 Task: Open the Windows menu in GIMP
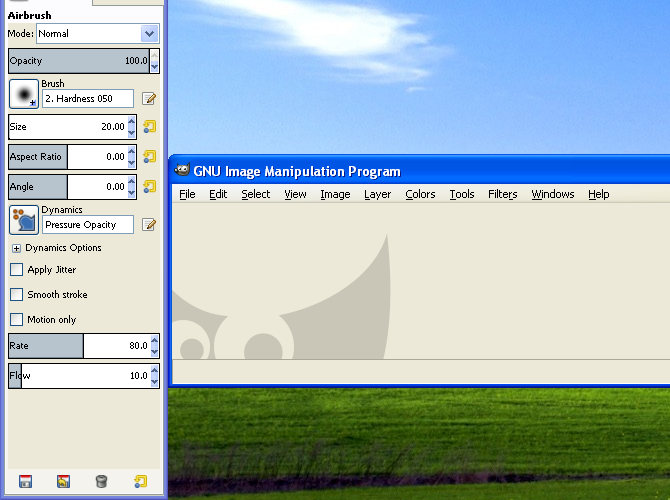pos(552,194)
